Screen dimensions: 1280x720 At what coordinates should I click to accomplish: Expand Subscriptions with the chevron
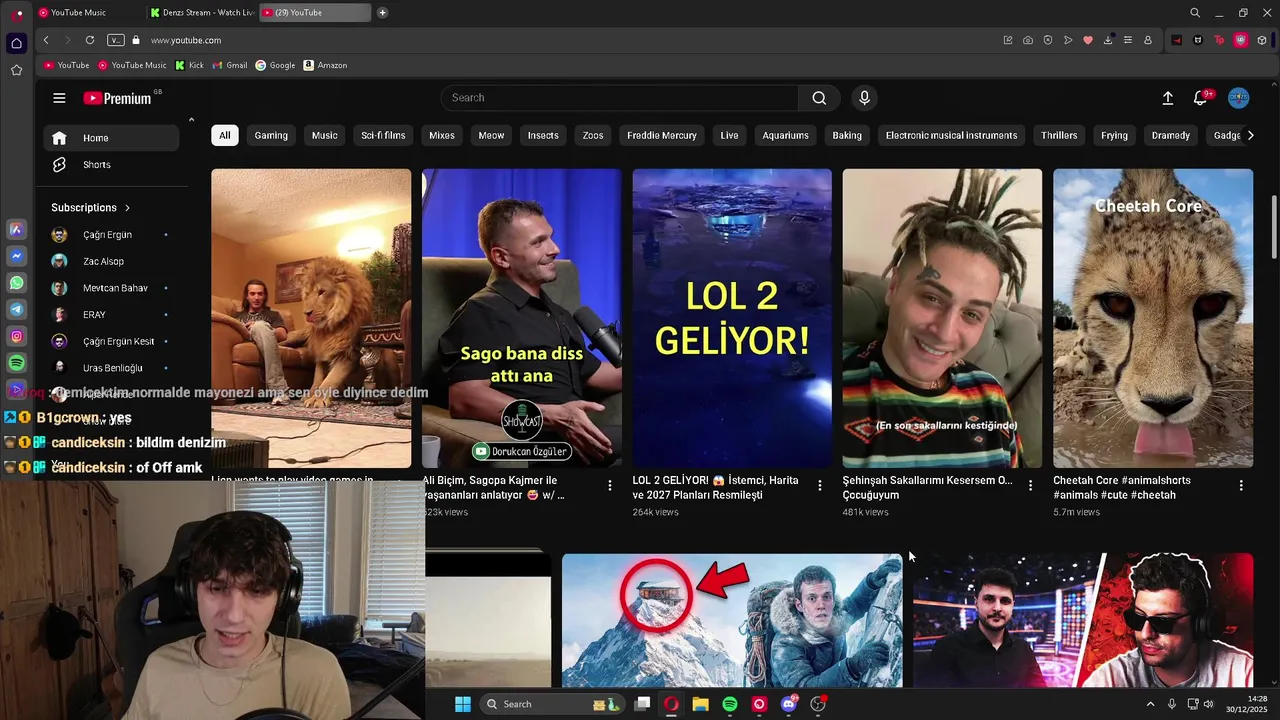point(127,208)
